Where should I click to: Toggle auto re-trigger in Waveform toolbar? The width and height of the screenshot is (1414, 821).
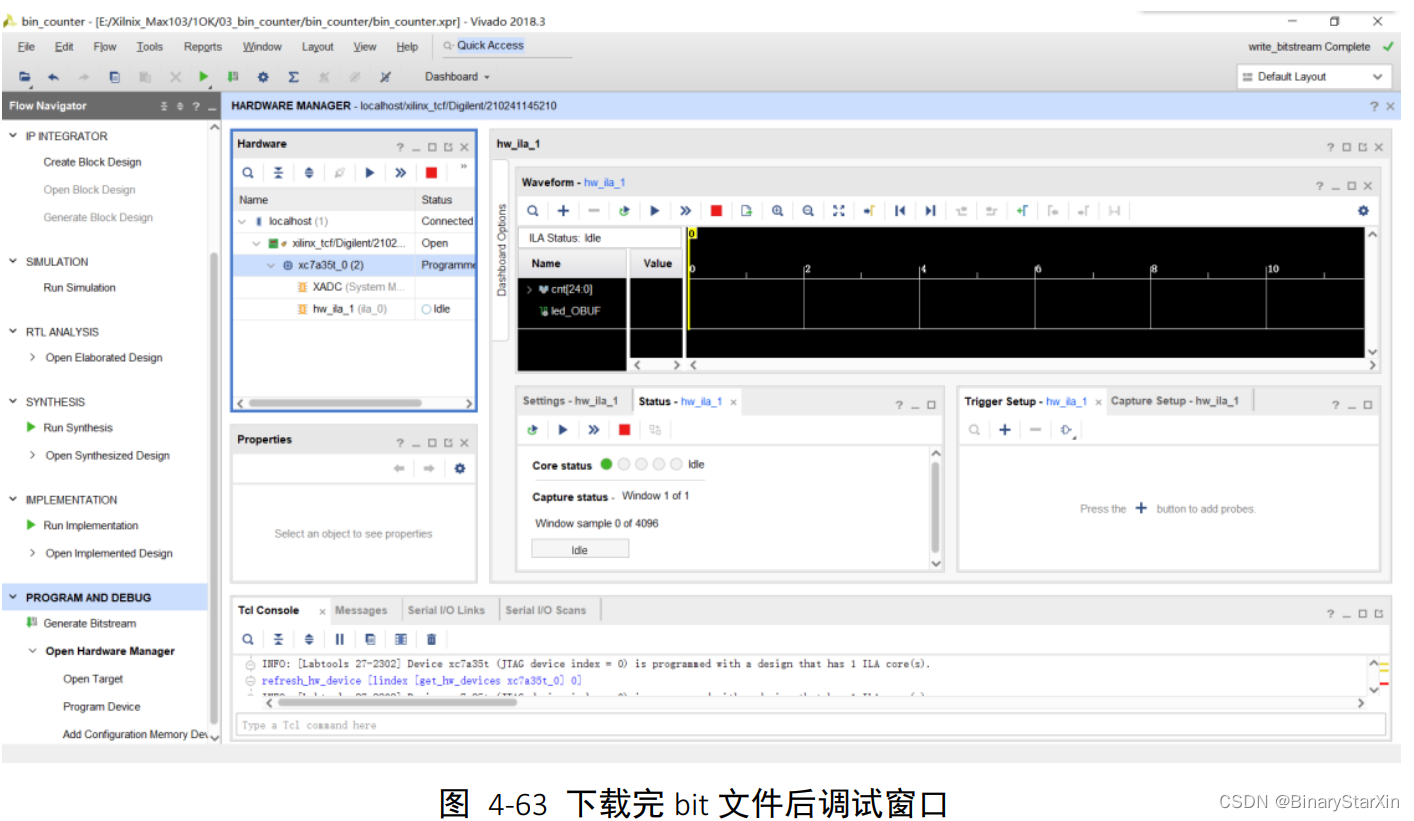(x=624, y=210)
